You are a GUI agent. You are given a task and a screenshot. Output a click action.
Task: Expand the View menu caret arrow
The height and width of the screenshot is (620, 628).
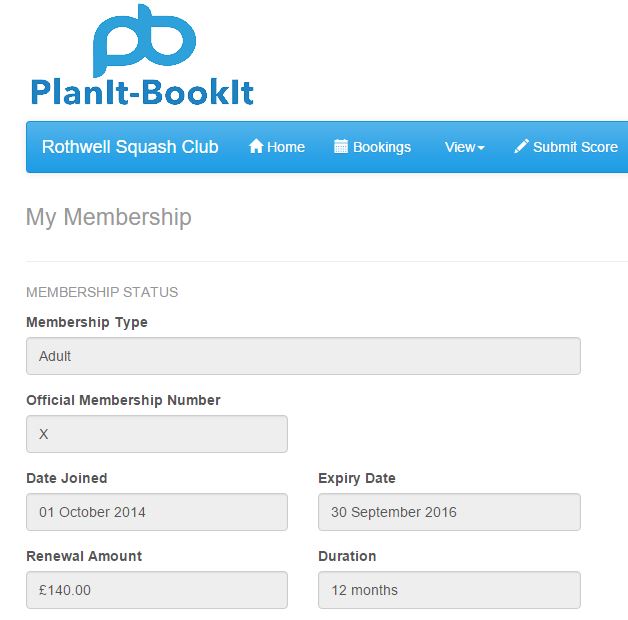(481, 148)
